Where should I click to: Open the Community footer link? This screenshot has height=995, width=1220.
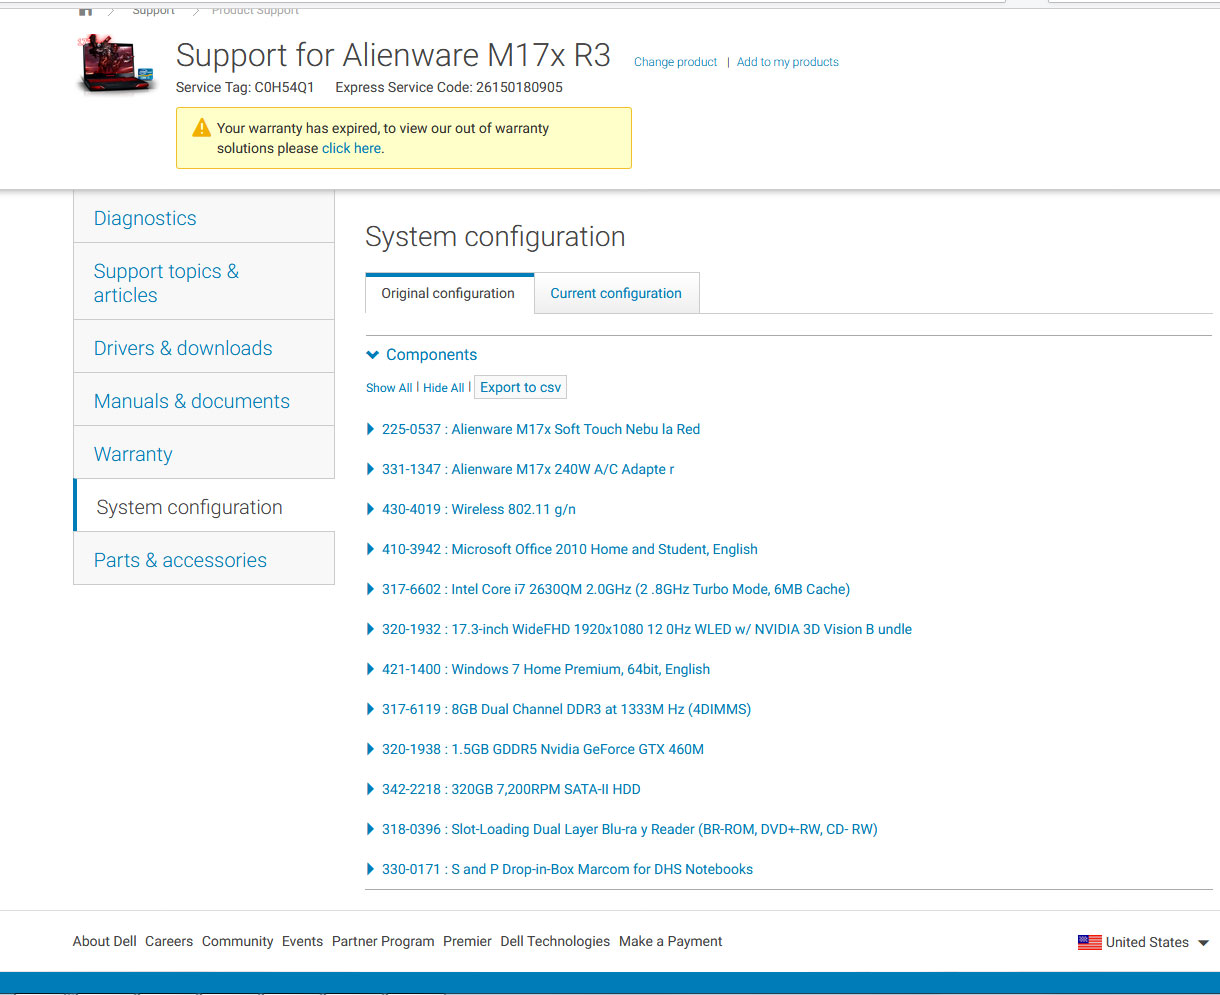click(238, 941)
